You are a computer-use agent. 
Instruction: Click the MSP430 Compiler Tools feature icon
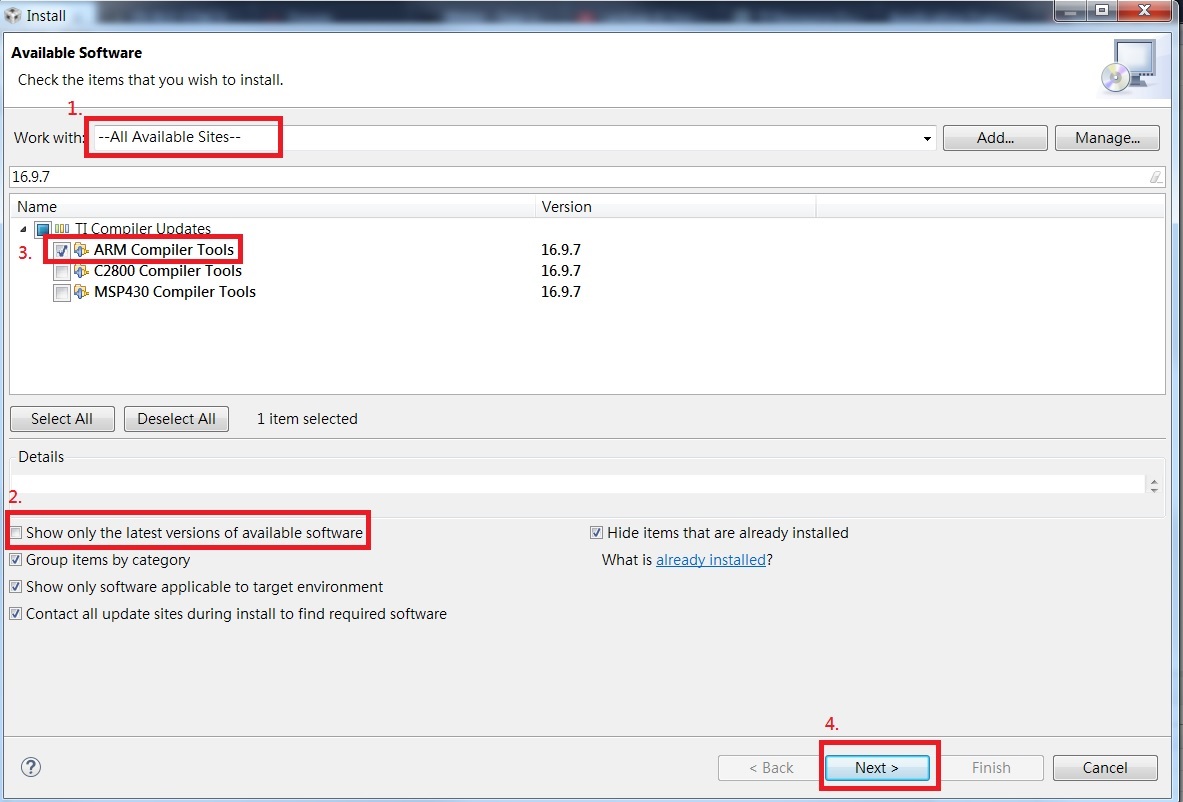tap(81, 293)
